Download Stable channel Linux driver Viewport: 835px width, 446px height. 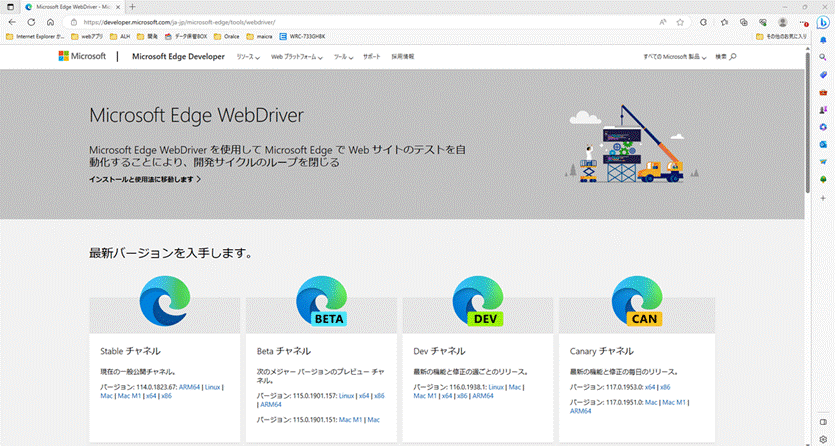212,387
